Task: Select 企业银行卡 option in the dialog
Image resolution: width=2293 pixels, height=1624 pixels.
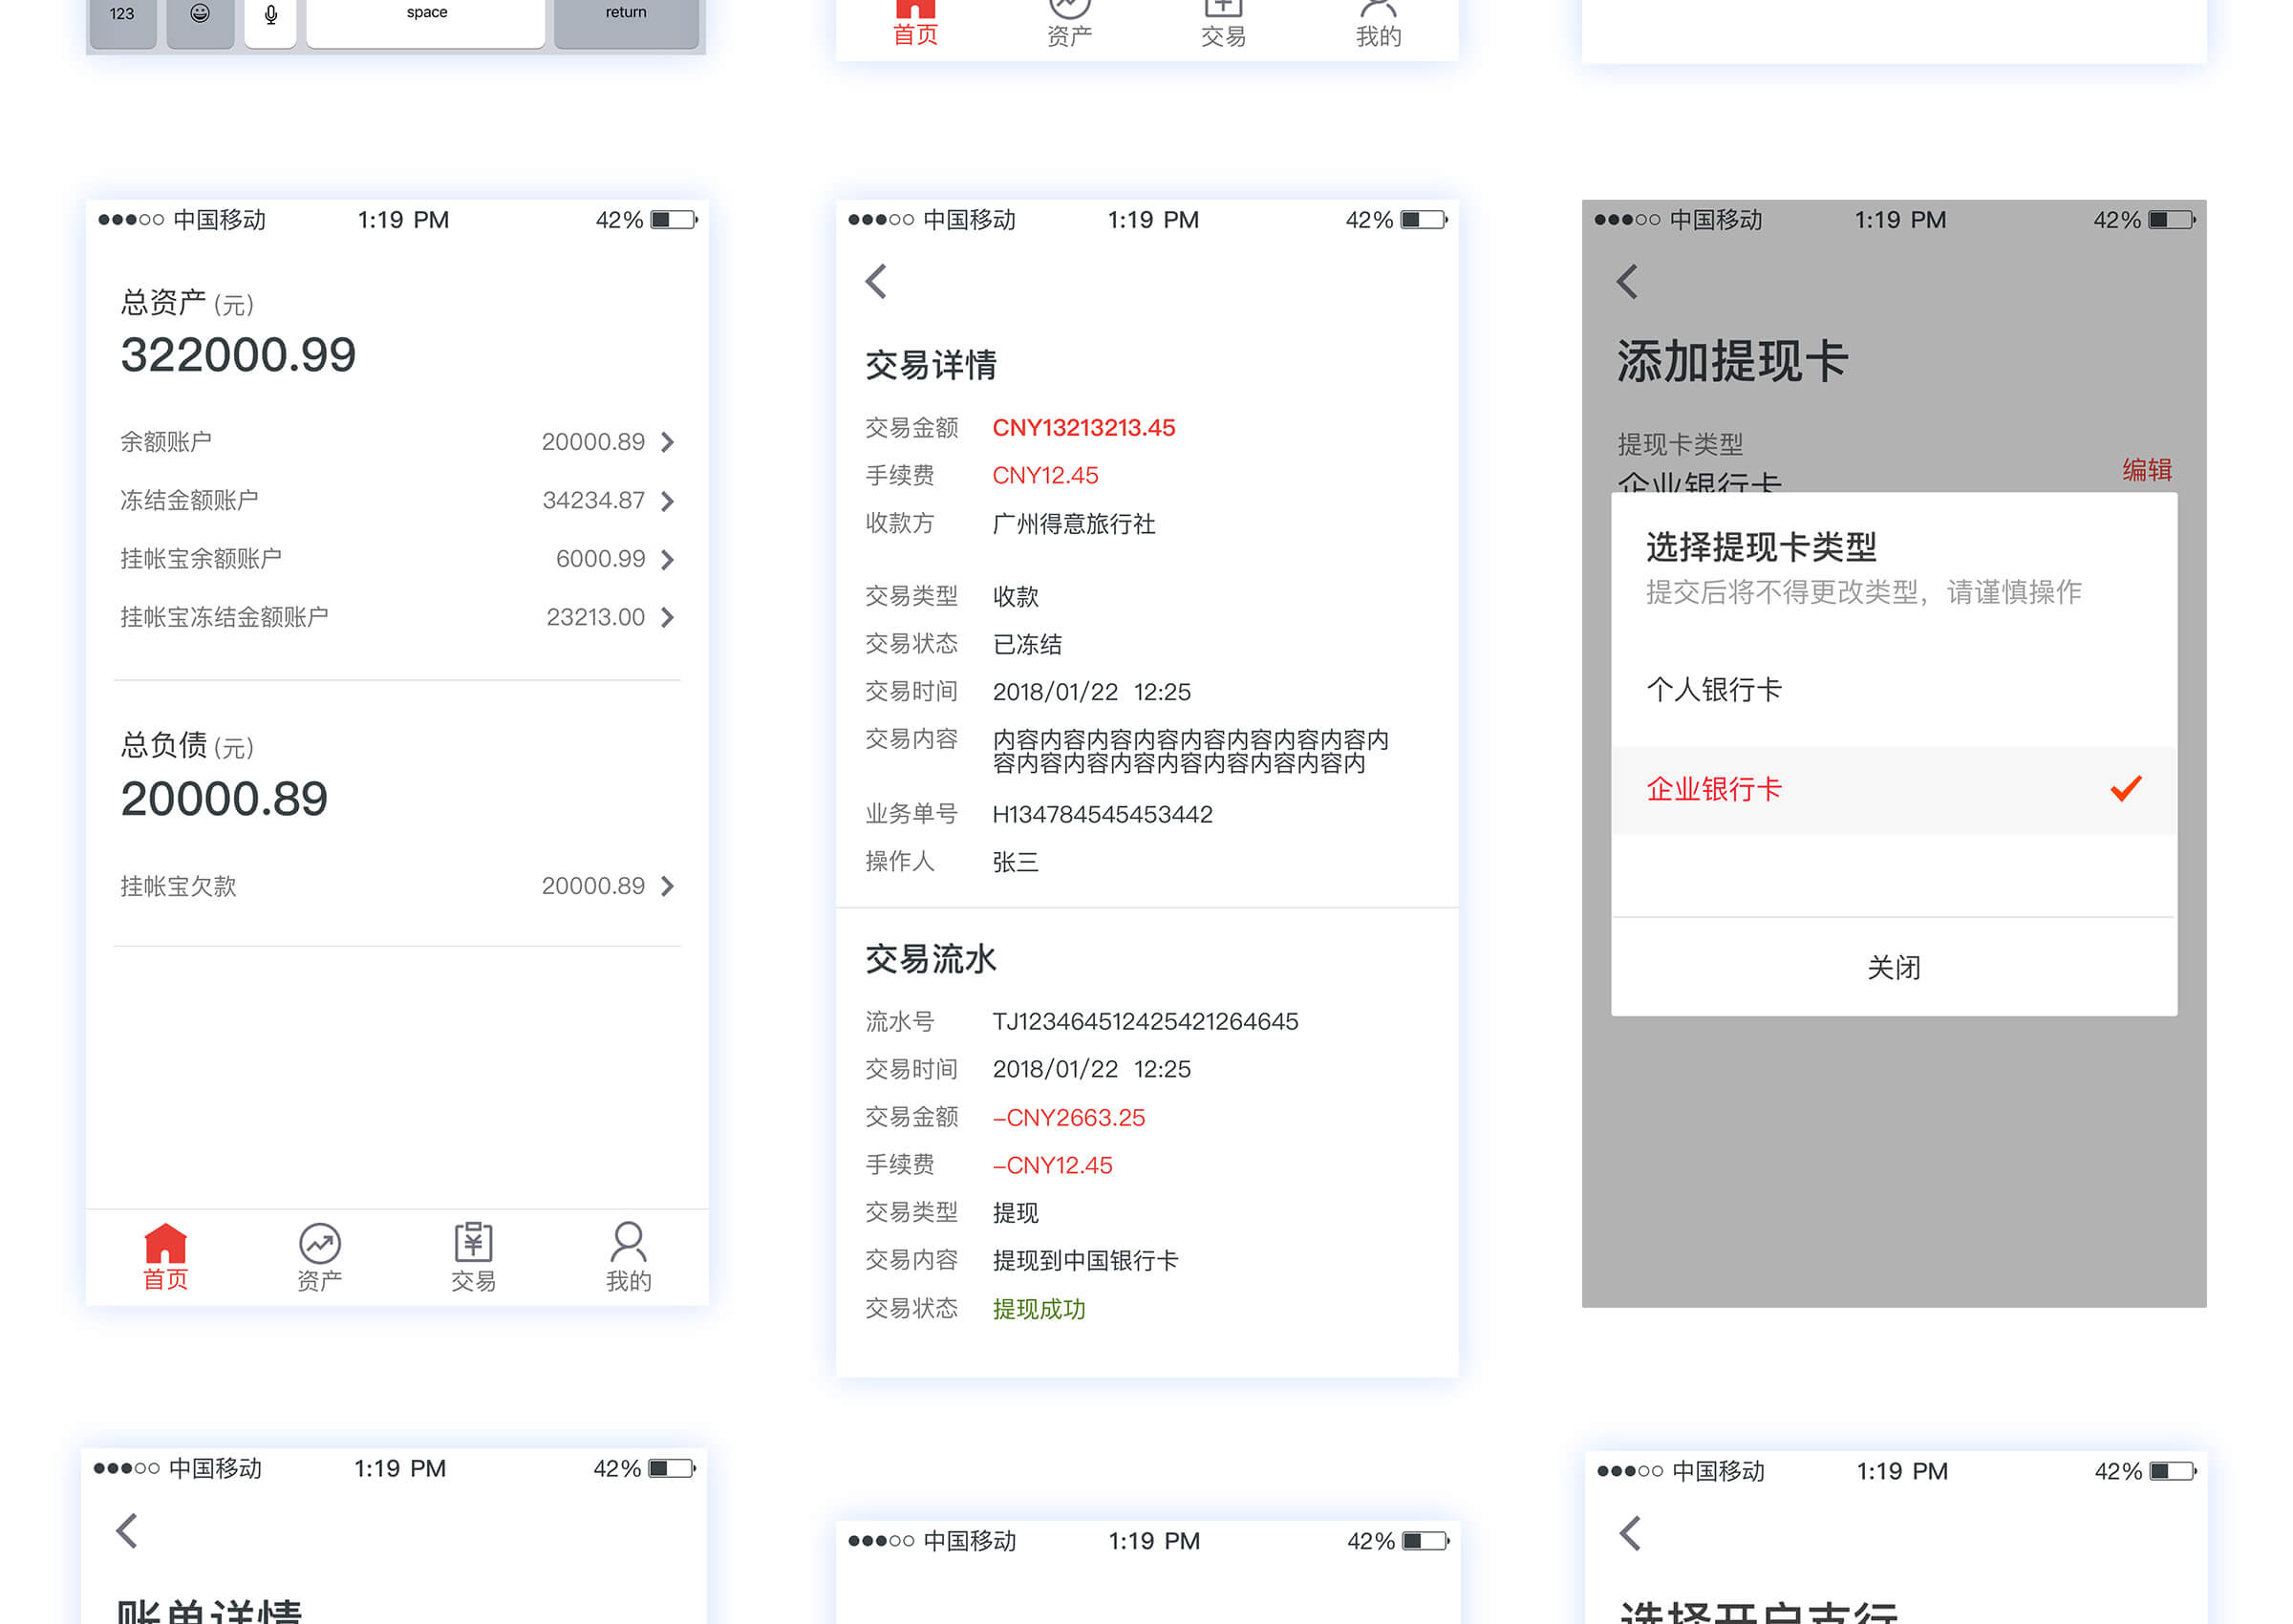Action: (x=1713, y=789)
